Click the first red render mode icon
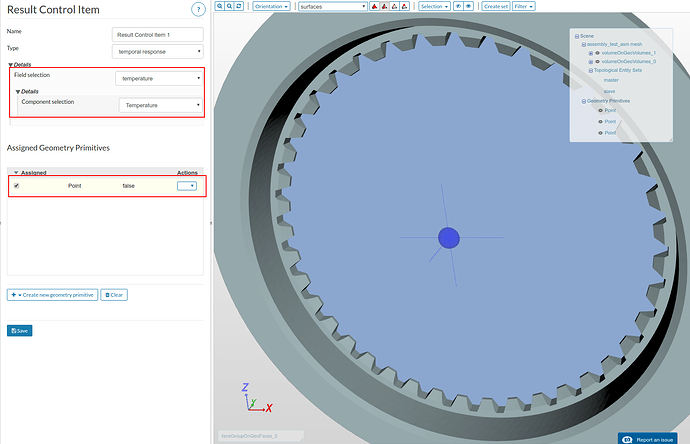Screen dimensions: 690x444 (x=374, y=6)
